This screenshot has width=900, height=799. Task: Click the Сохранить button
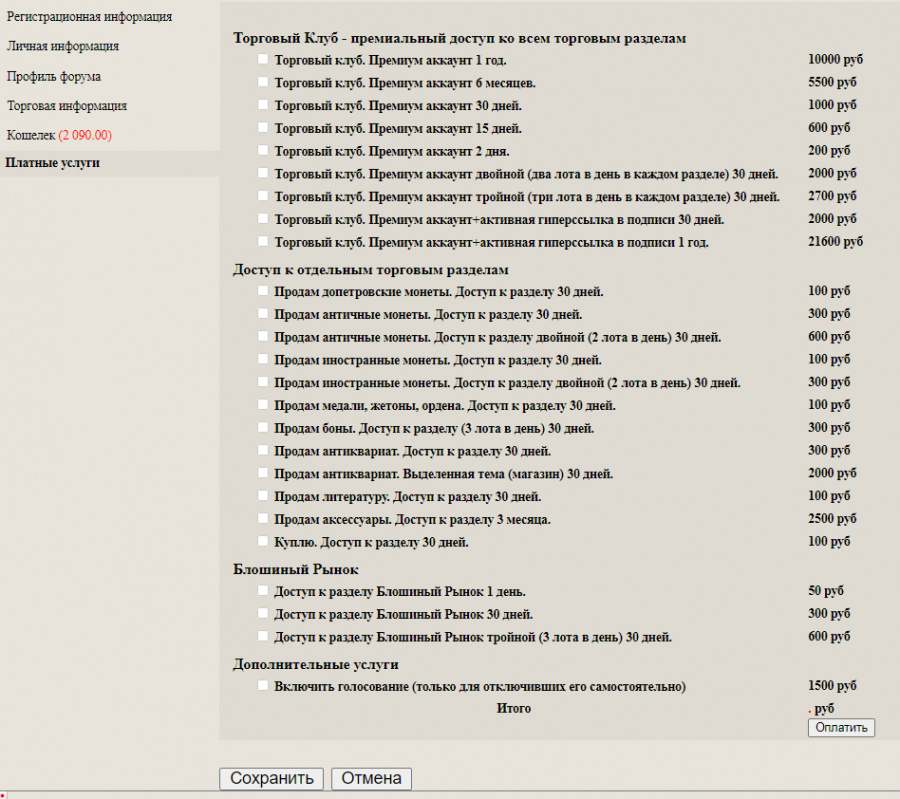point(271,778)
